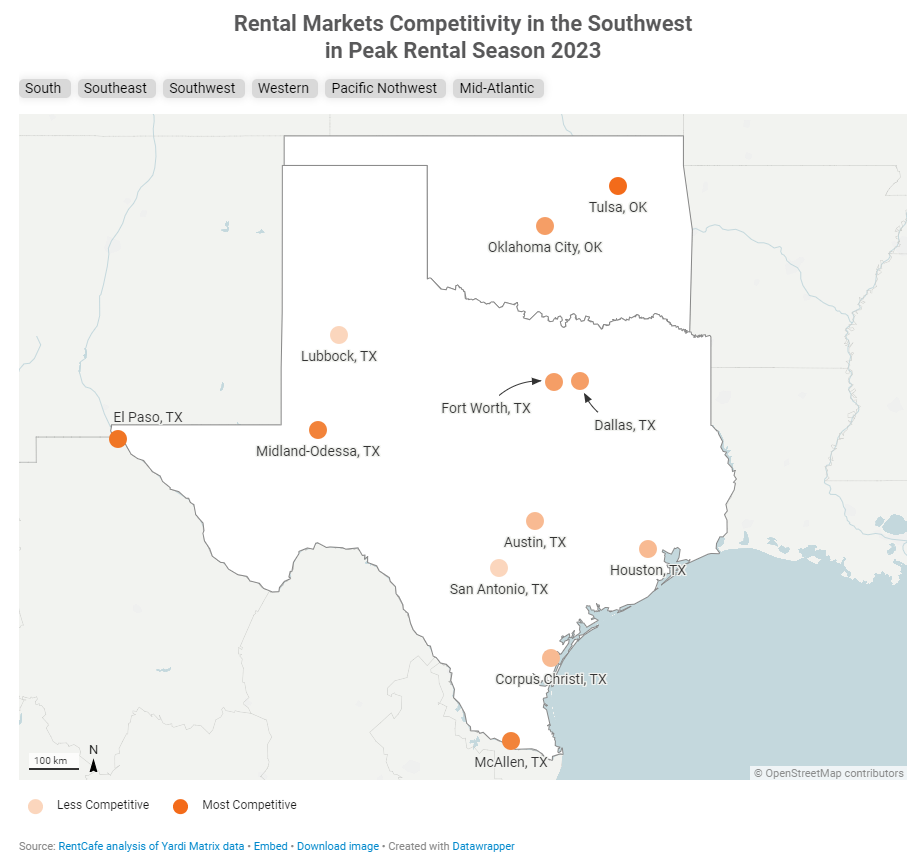
Task: Click the Tulsa, OK map marker
Action: (x=618, y=186)
